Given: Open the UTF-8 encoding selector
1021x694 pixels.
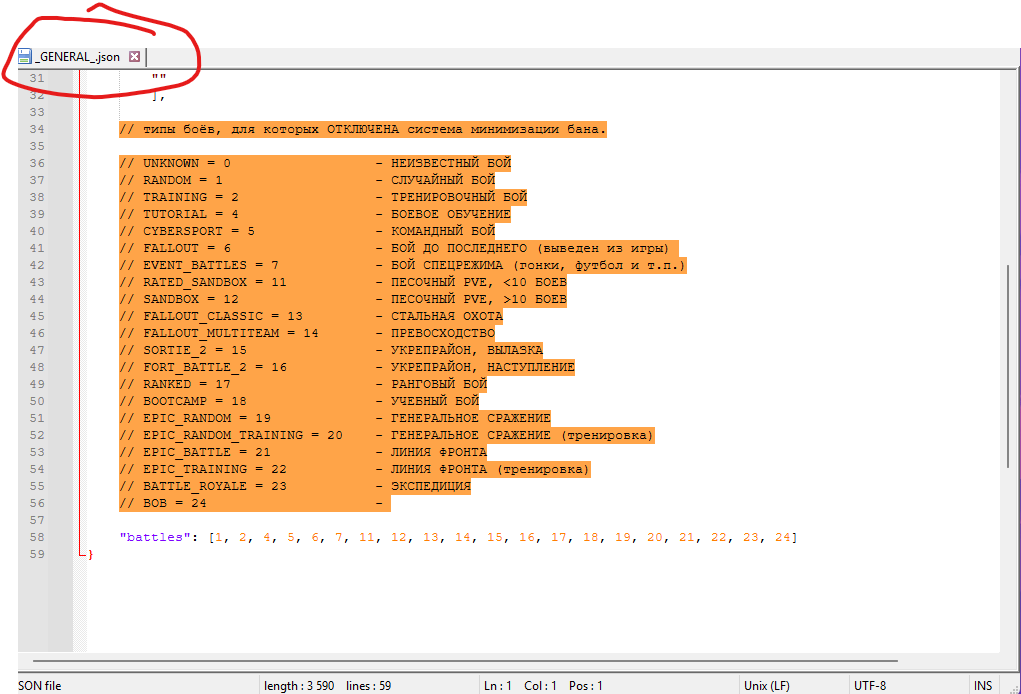Looking at the screenshot, I should (x=868, y=685).
